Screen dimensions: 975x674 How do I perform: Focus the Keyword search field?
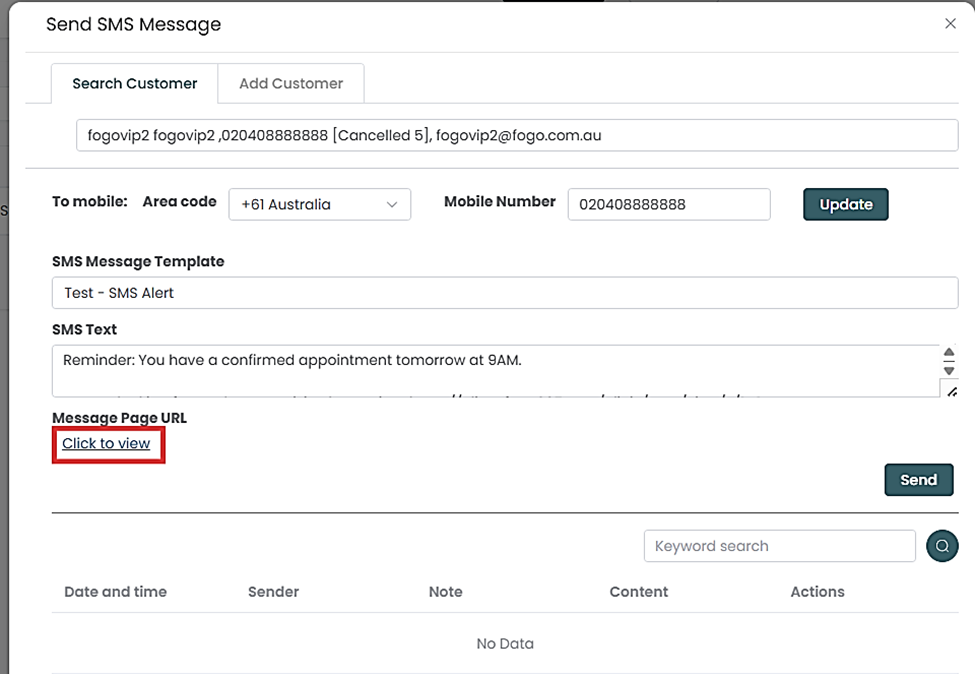tap(779, 546)
